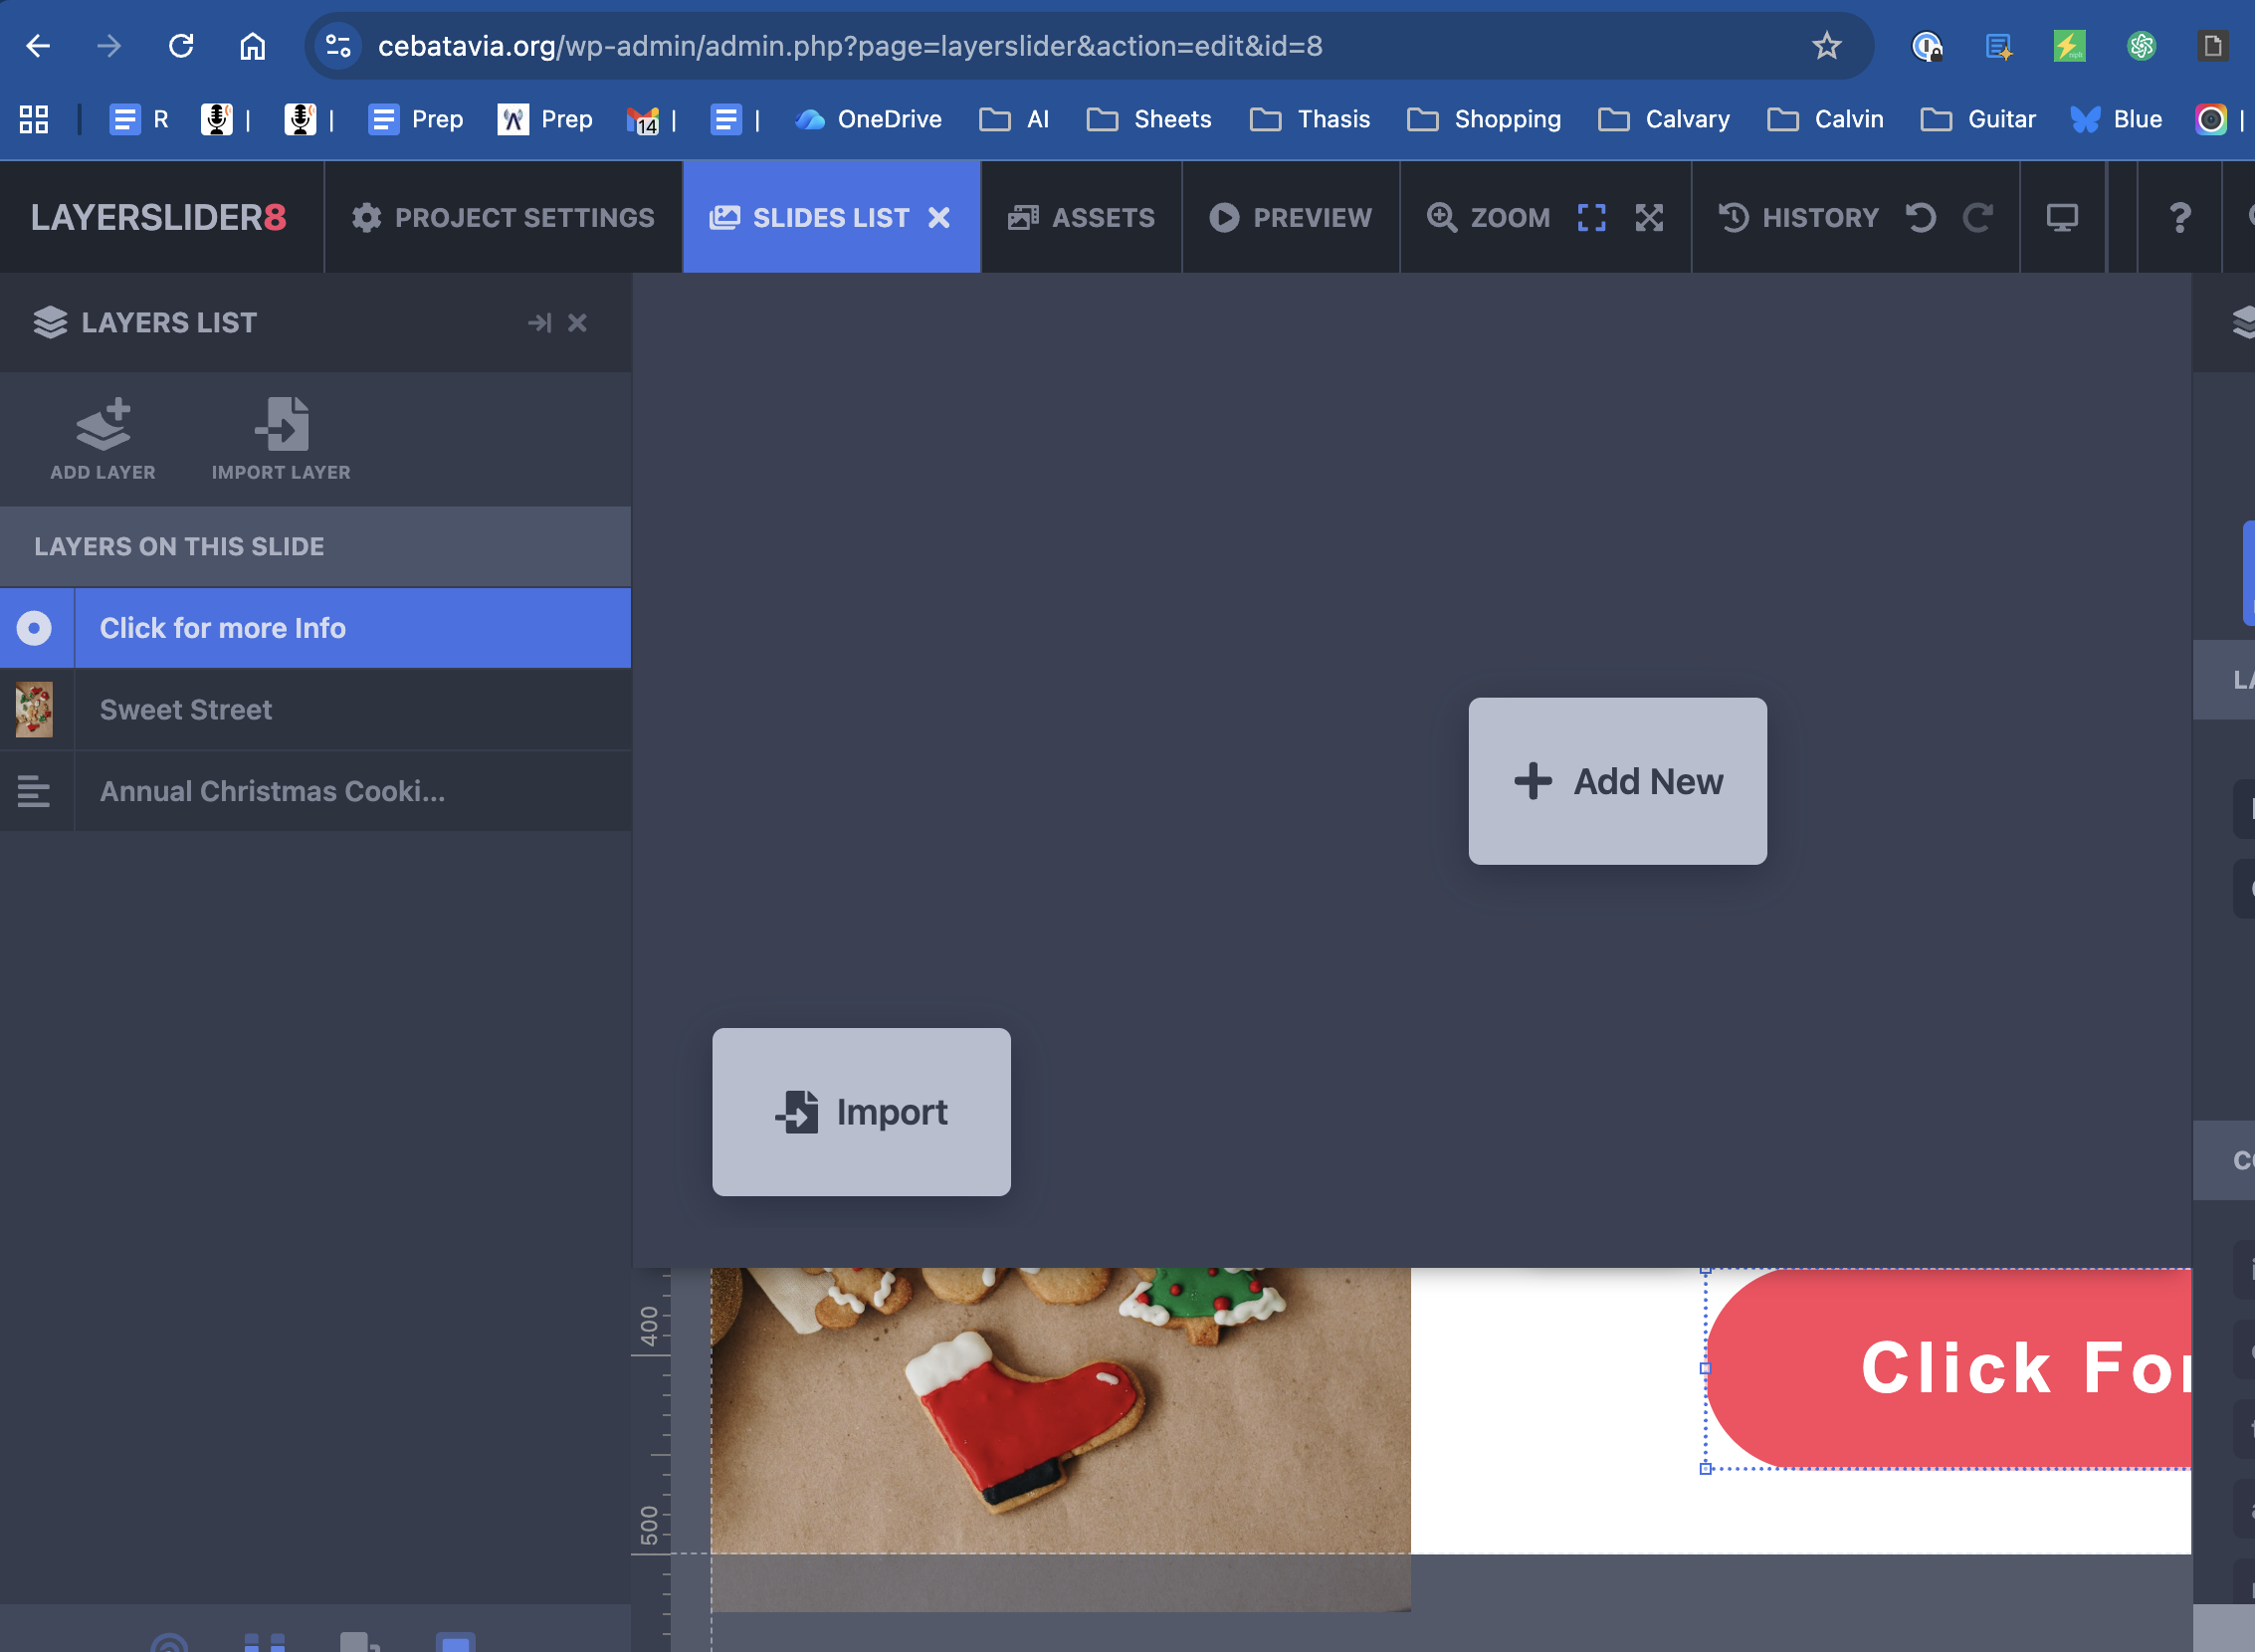Close the Slides List tab
The height and width of the screenshot is (1652, 2255).
pos(938,217)
